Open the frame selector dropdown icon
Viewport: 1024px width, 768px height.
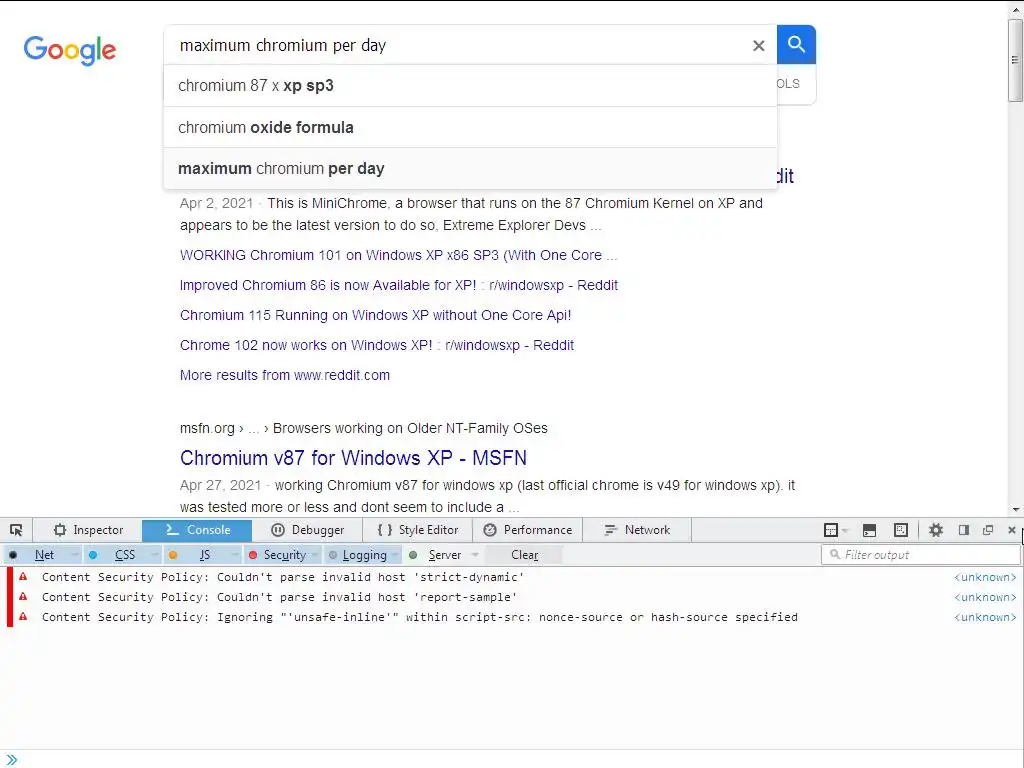click(835, 530)
